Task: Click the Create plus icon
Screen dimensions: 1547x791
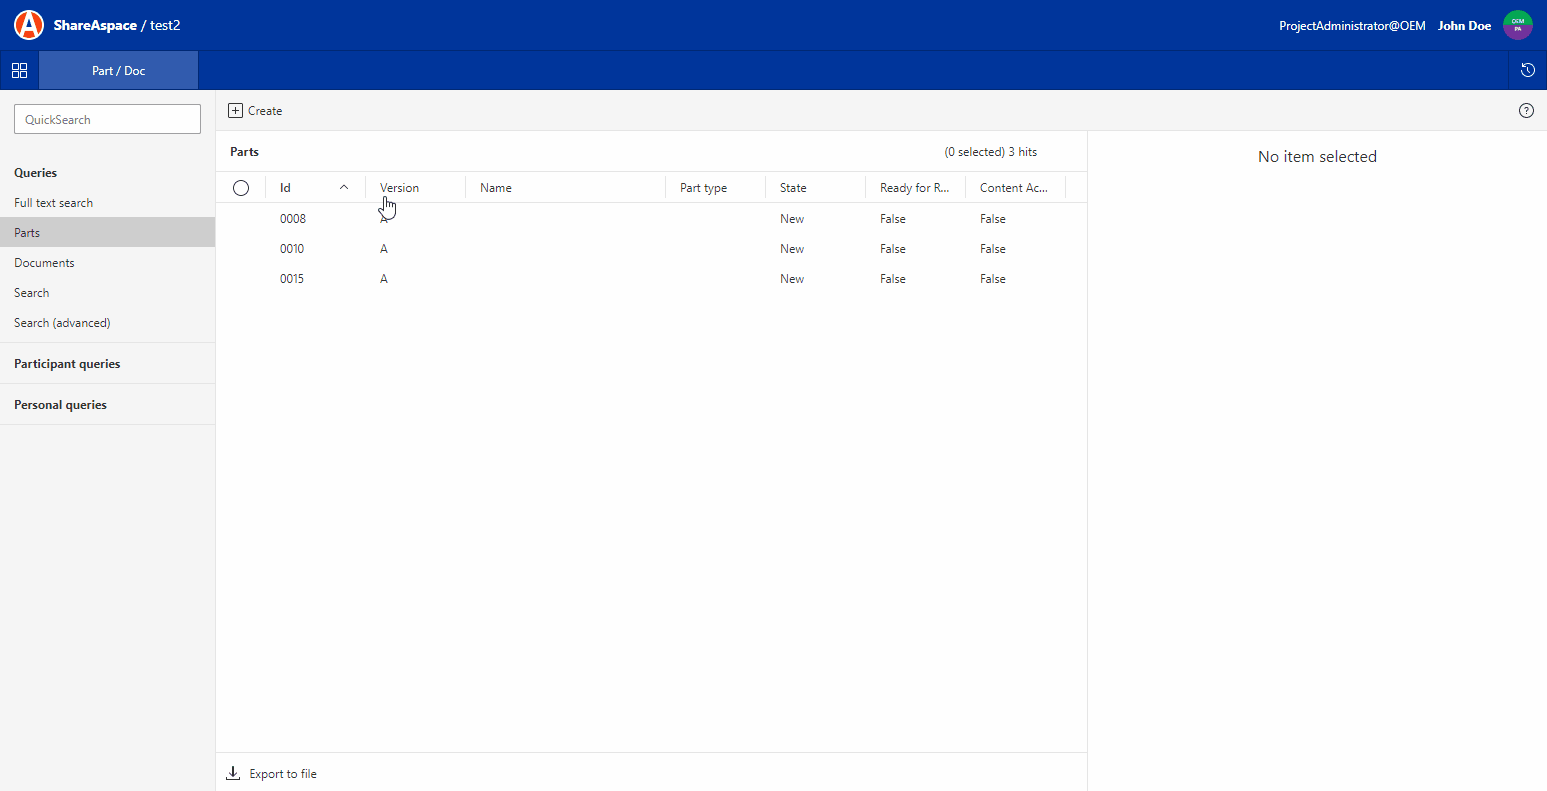Action: point(236,110)
